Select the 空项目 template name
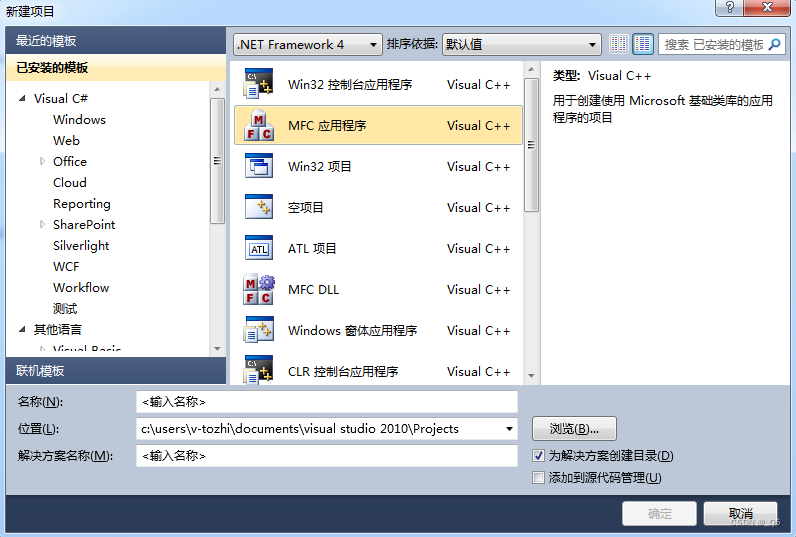This screenshot has height=537, width=796. (305, 208)
